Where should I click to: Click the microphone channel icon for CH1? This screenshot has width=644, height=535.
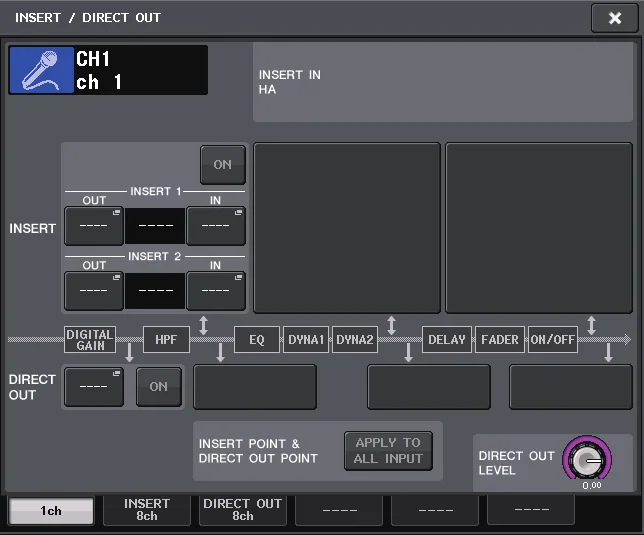tap(41, 70)
